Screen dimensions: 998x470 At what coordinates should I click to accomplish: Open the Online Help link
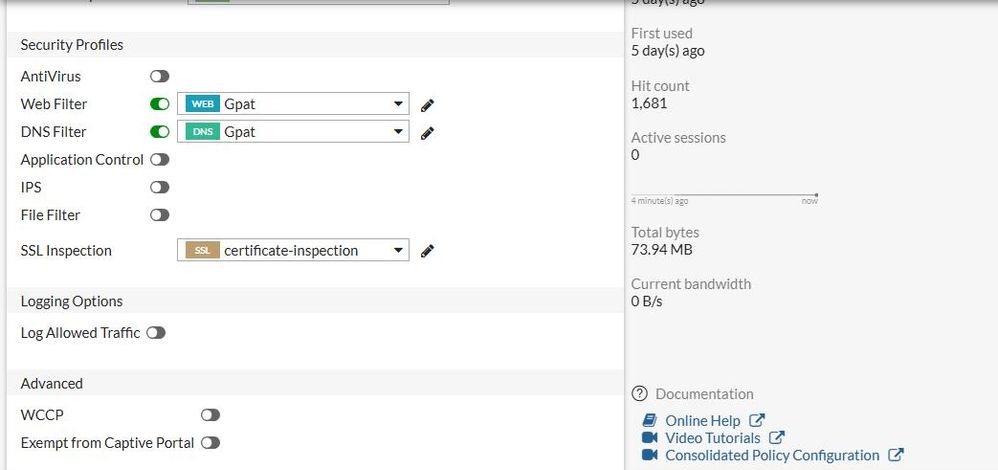tap(702, 421)
